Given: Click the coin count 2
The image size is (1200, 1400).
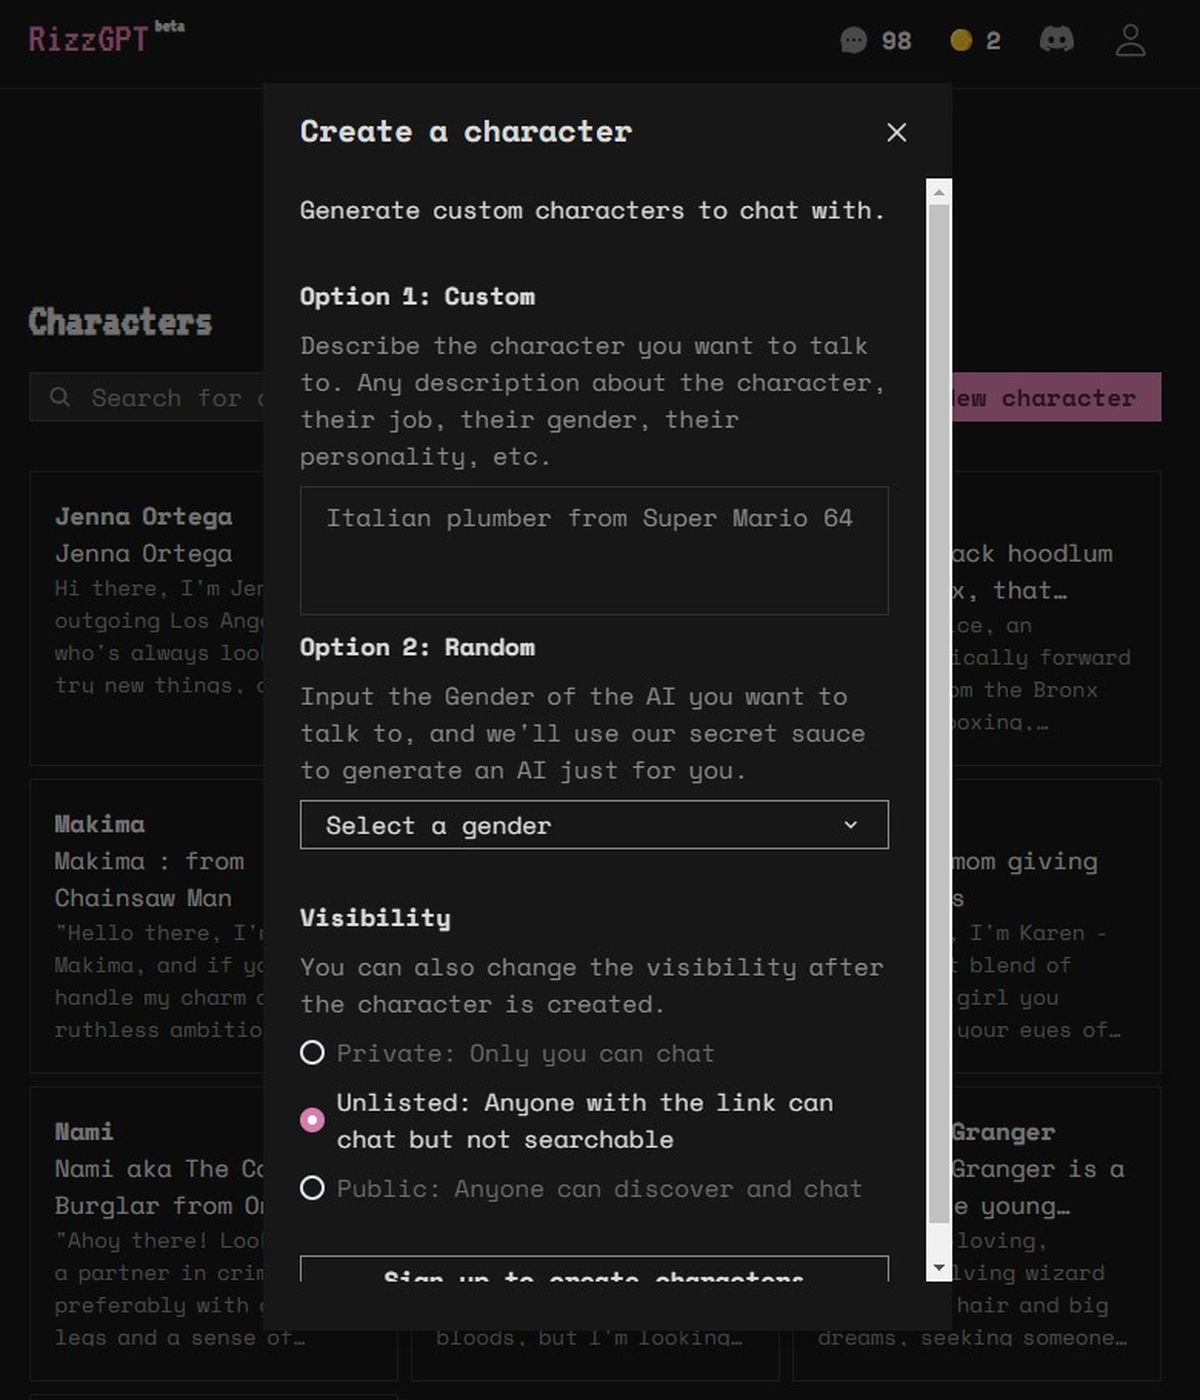Looking at the screenshot, I should pos(993,41).
